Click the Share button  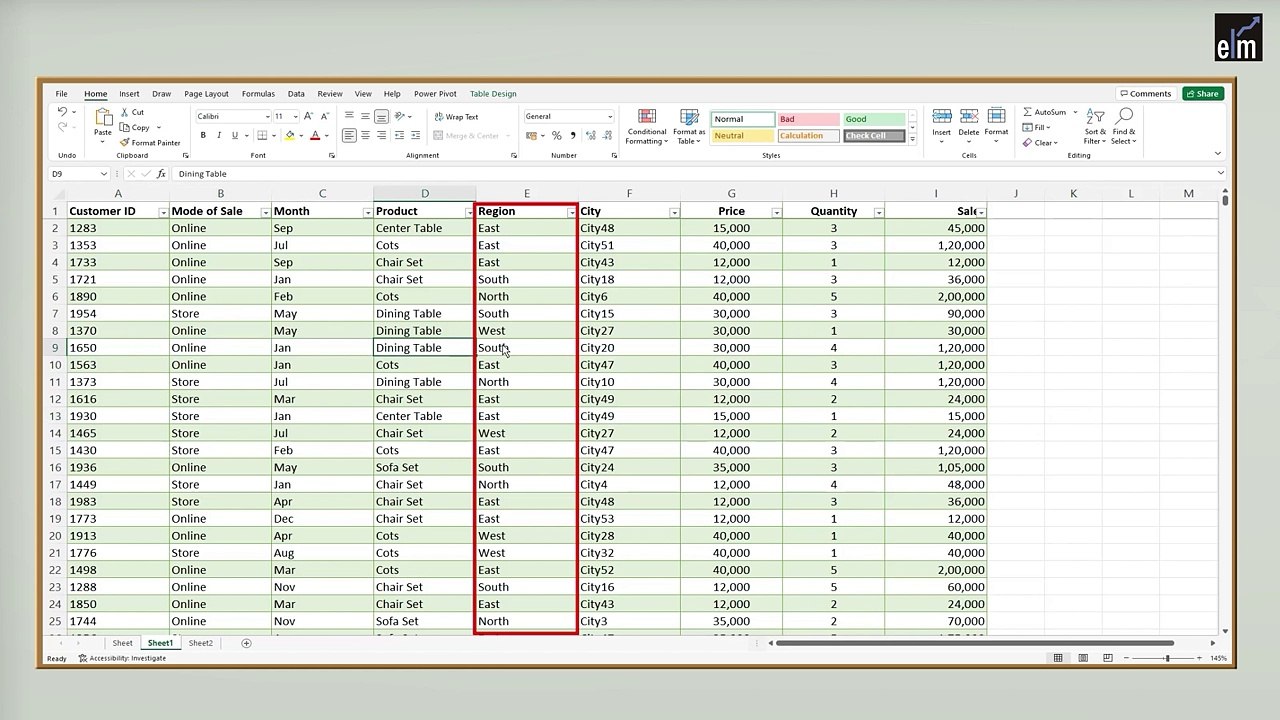click(x=1202, y=94)
